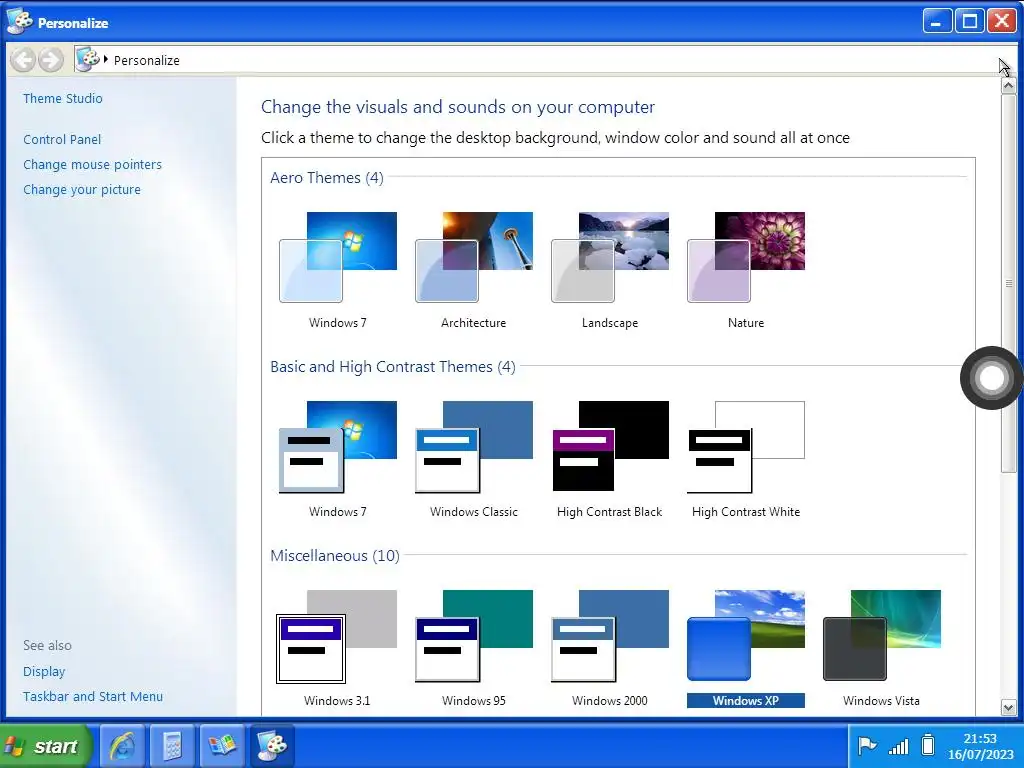Click the Basic and High Contrast Themes header

(x=392, y=367)
